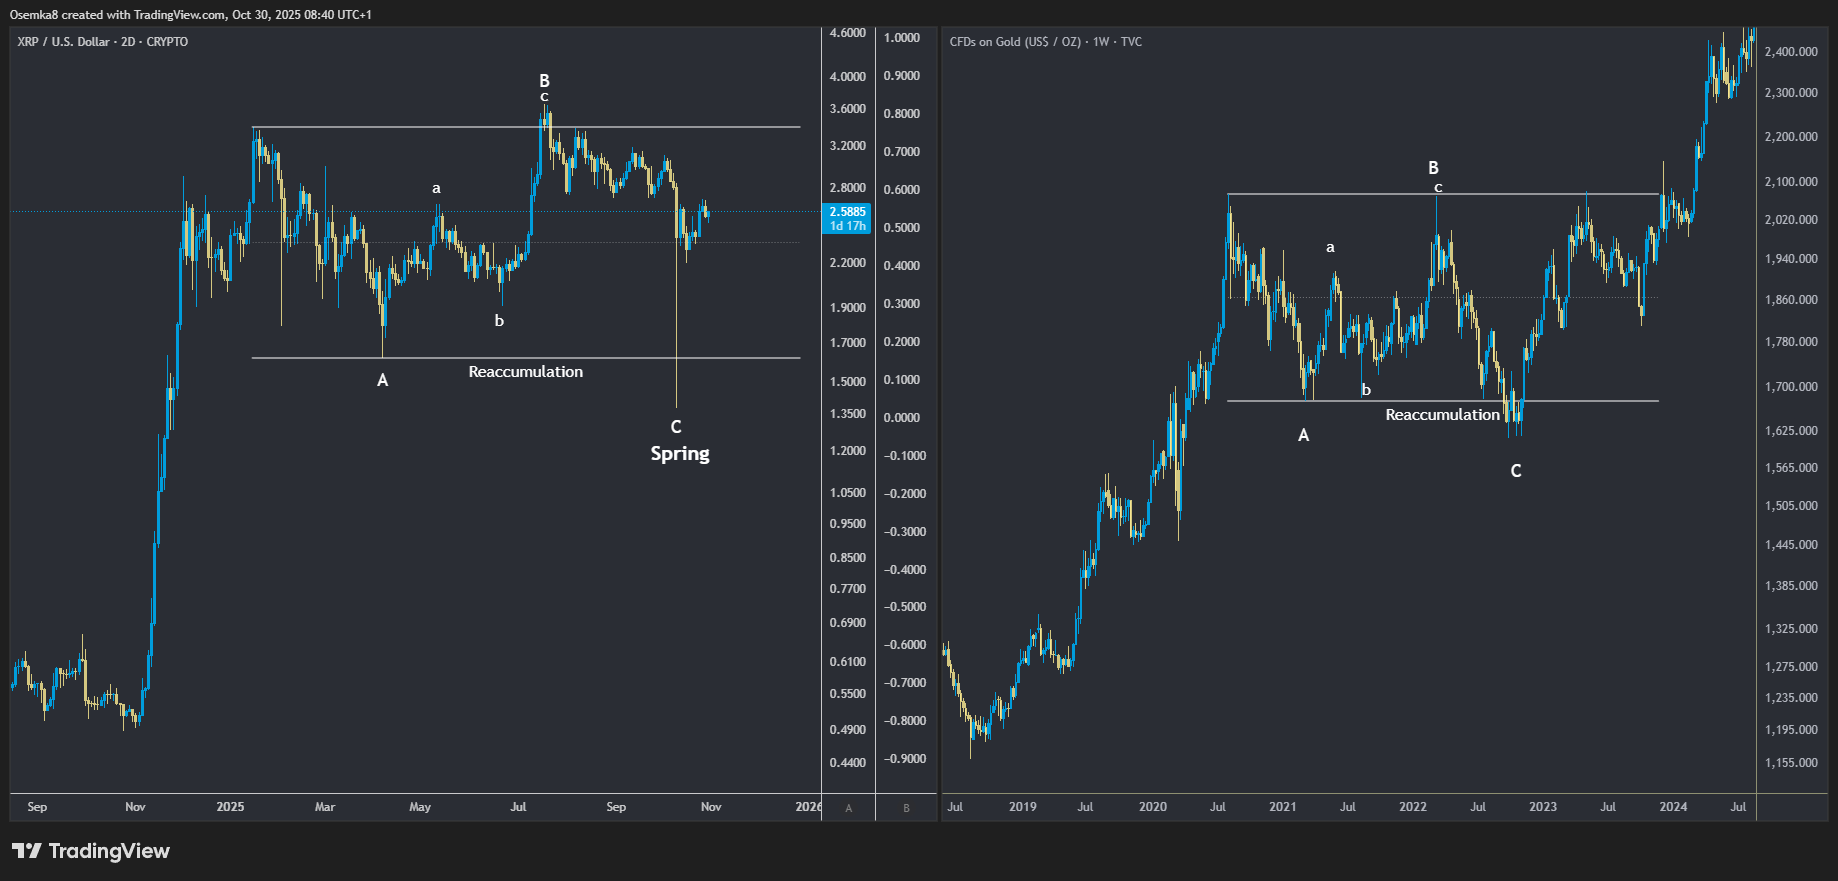The image size is (1838, 881).
Task: Select price scale B below the XRP chart
Action: [906, 808]
